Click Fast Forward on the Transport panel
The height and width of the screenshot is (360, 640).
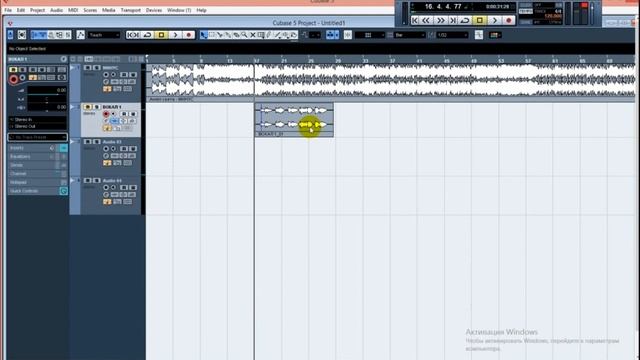coord(440,20)
